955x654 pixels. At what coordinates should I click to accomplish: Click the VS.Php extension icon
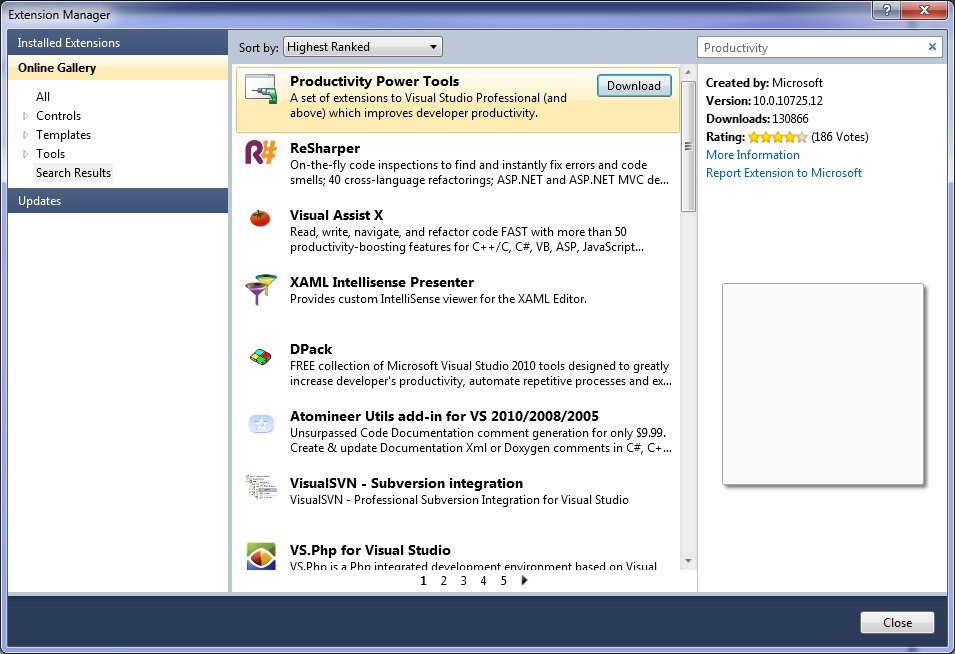(x=261, y=556)
